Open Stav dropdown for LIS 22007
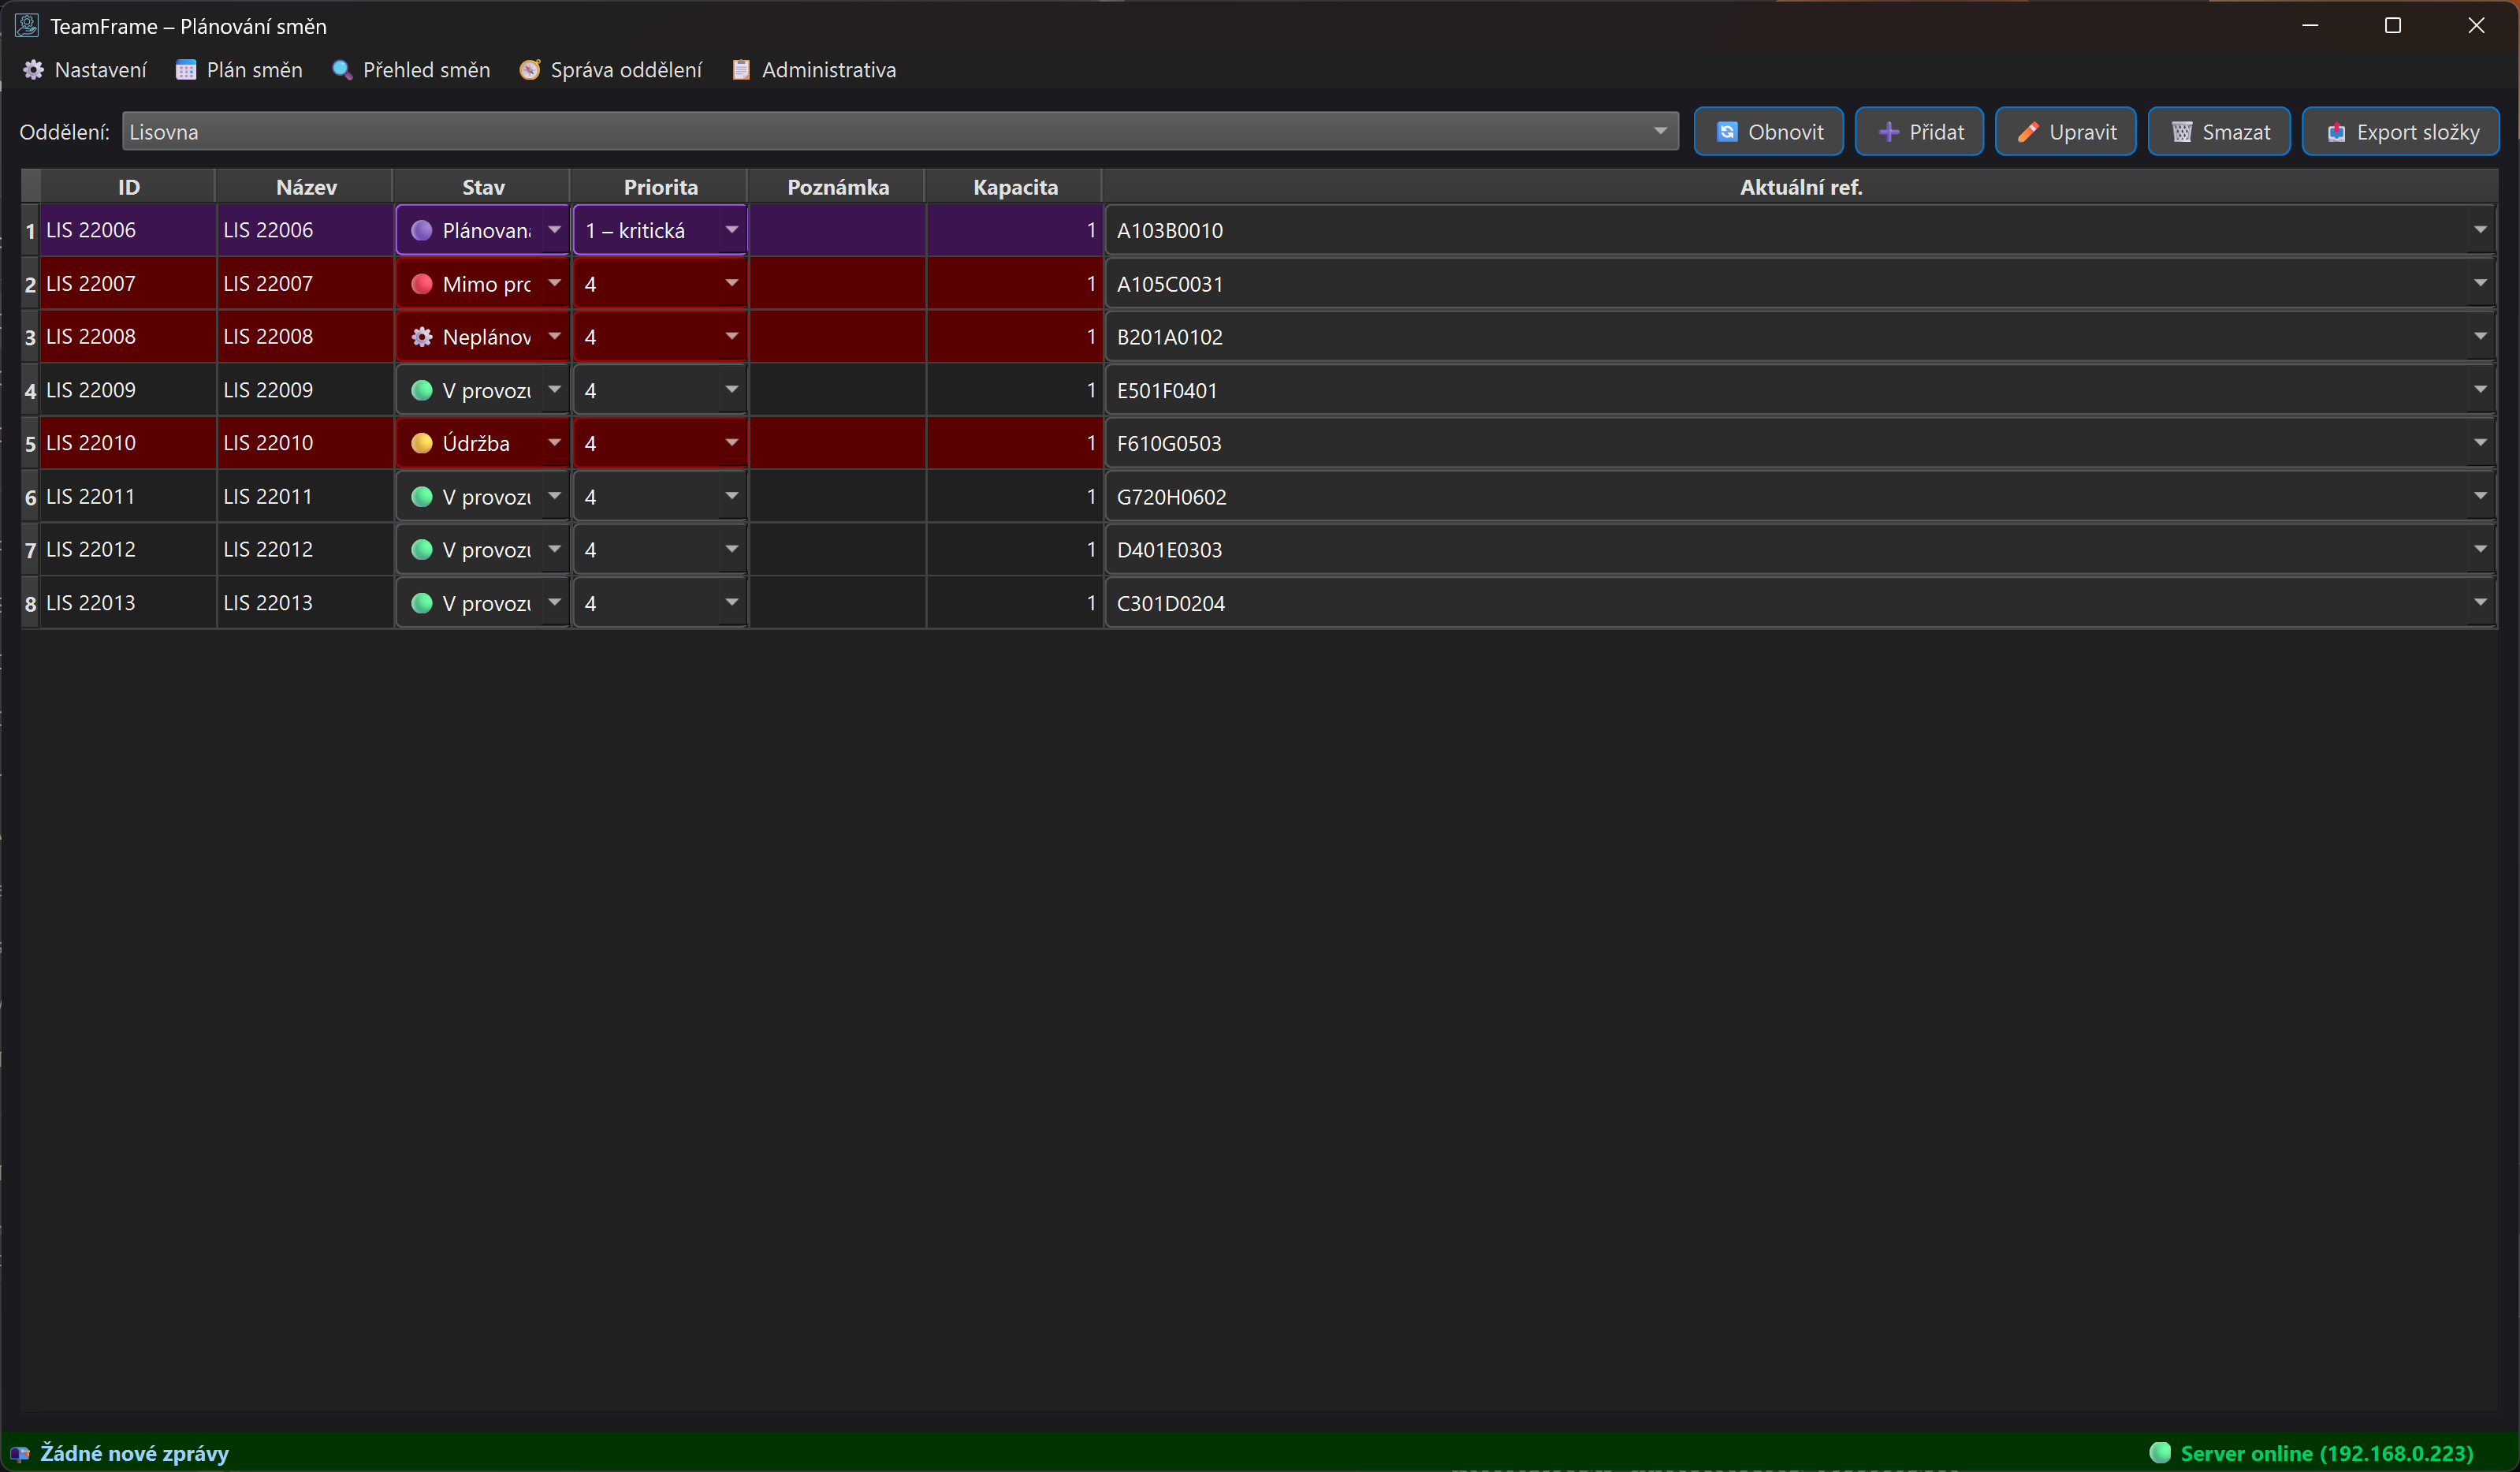The width and height of the screenshot is (2520, 1472). coord(554,284)
